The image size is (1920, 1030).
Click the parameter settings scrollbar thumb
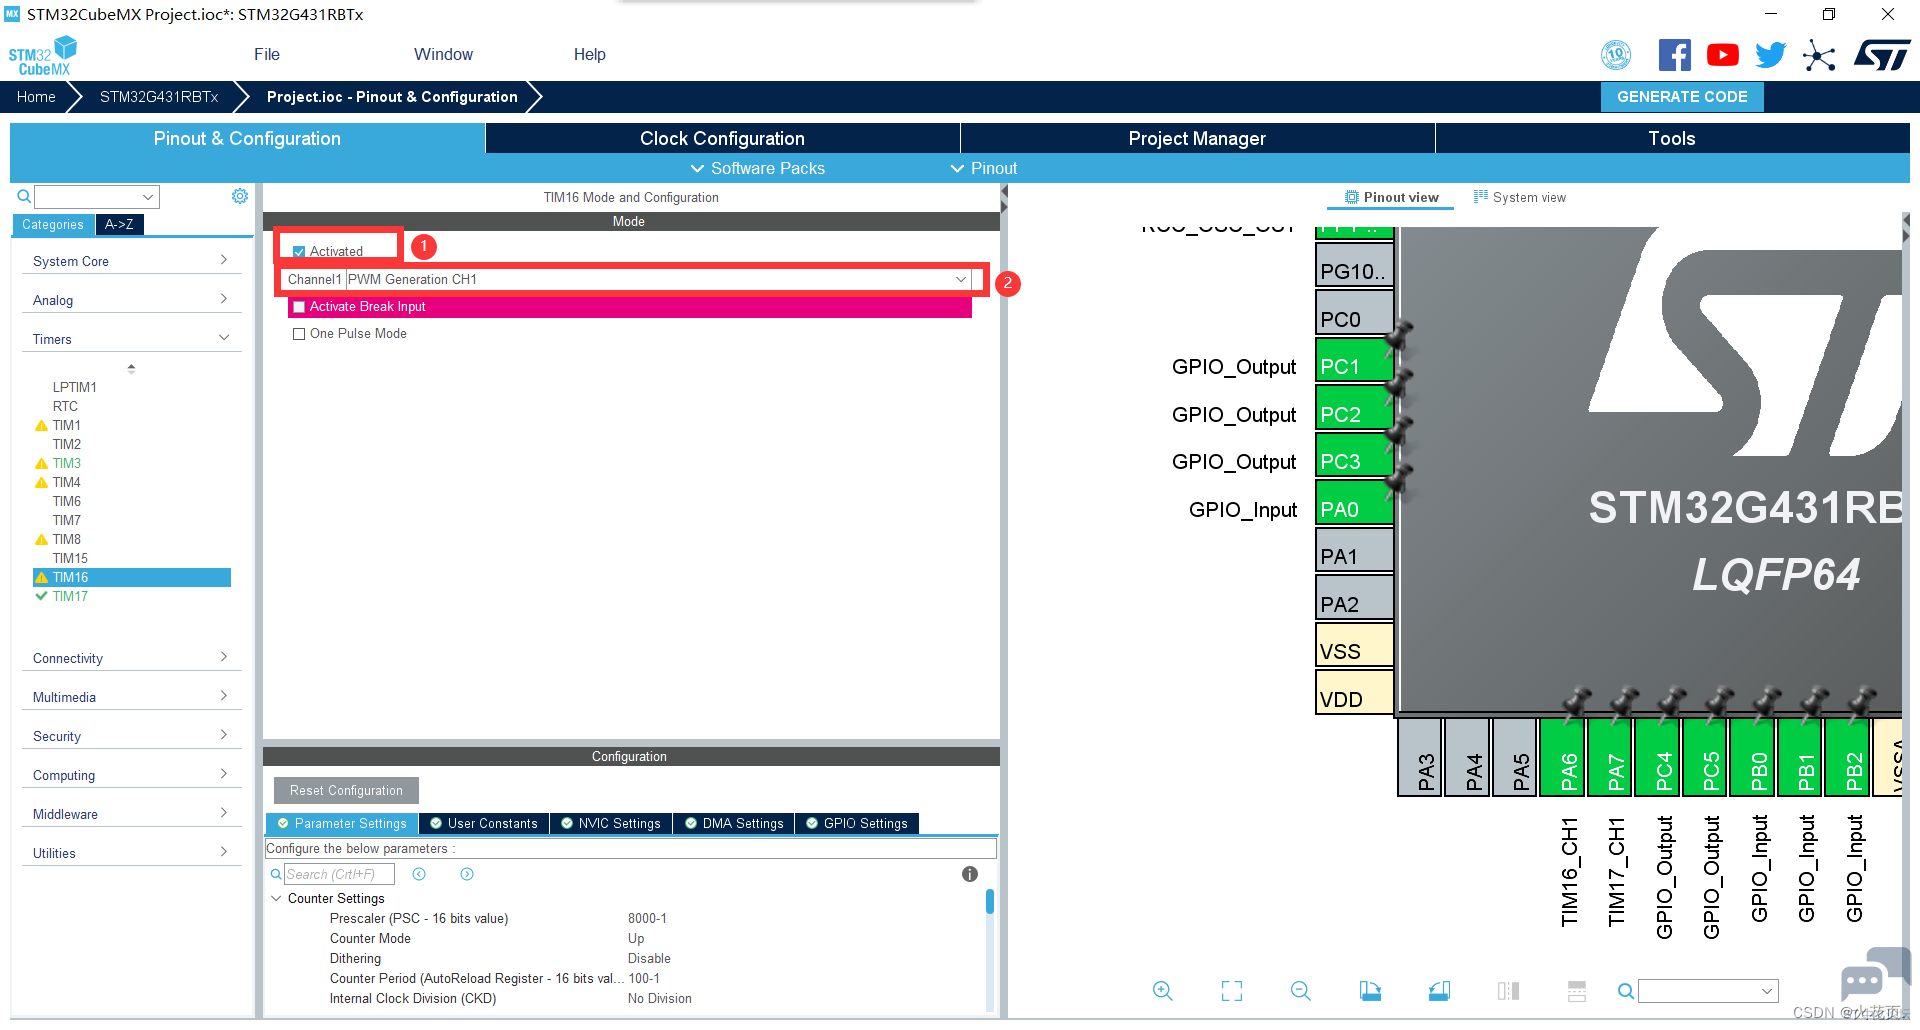[x=990, y=902]
